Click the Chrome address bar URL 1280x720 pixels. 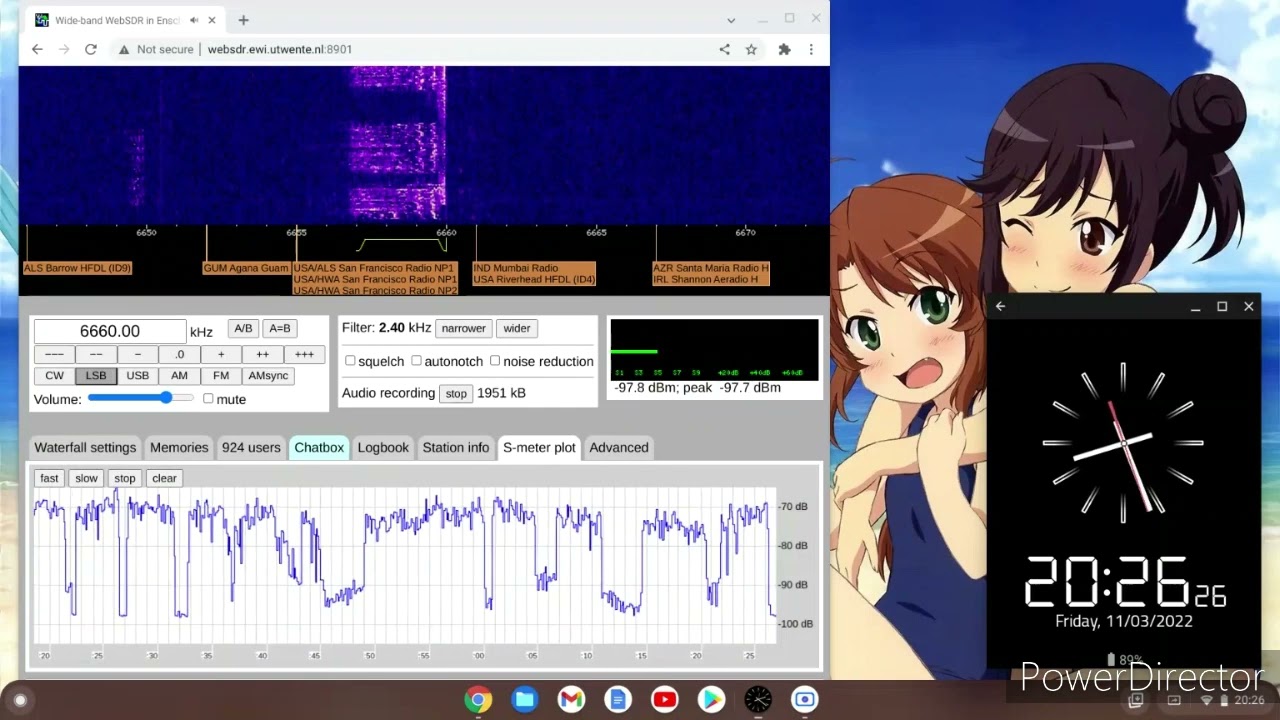[280, 49]
